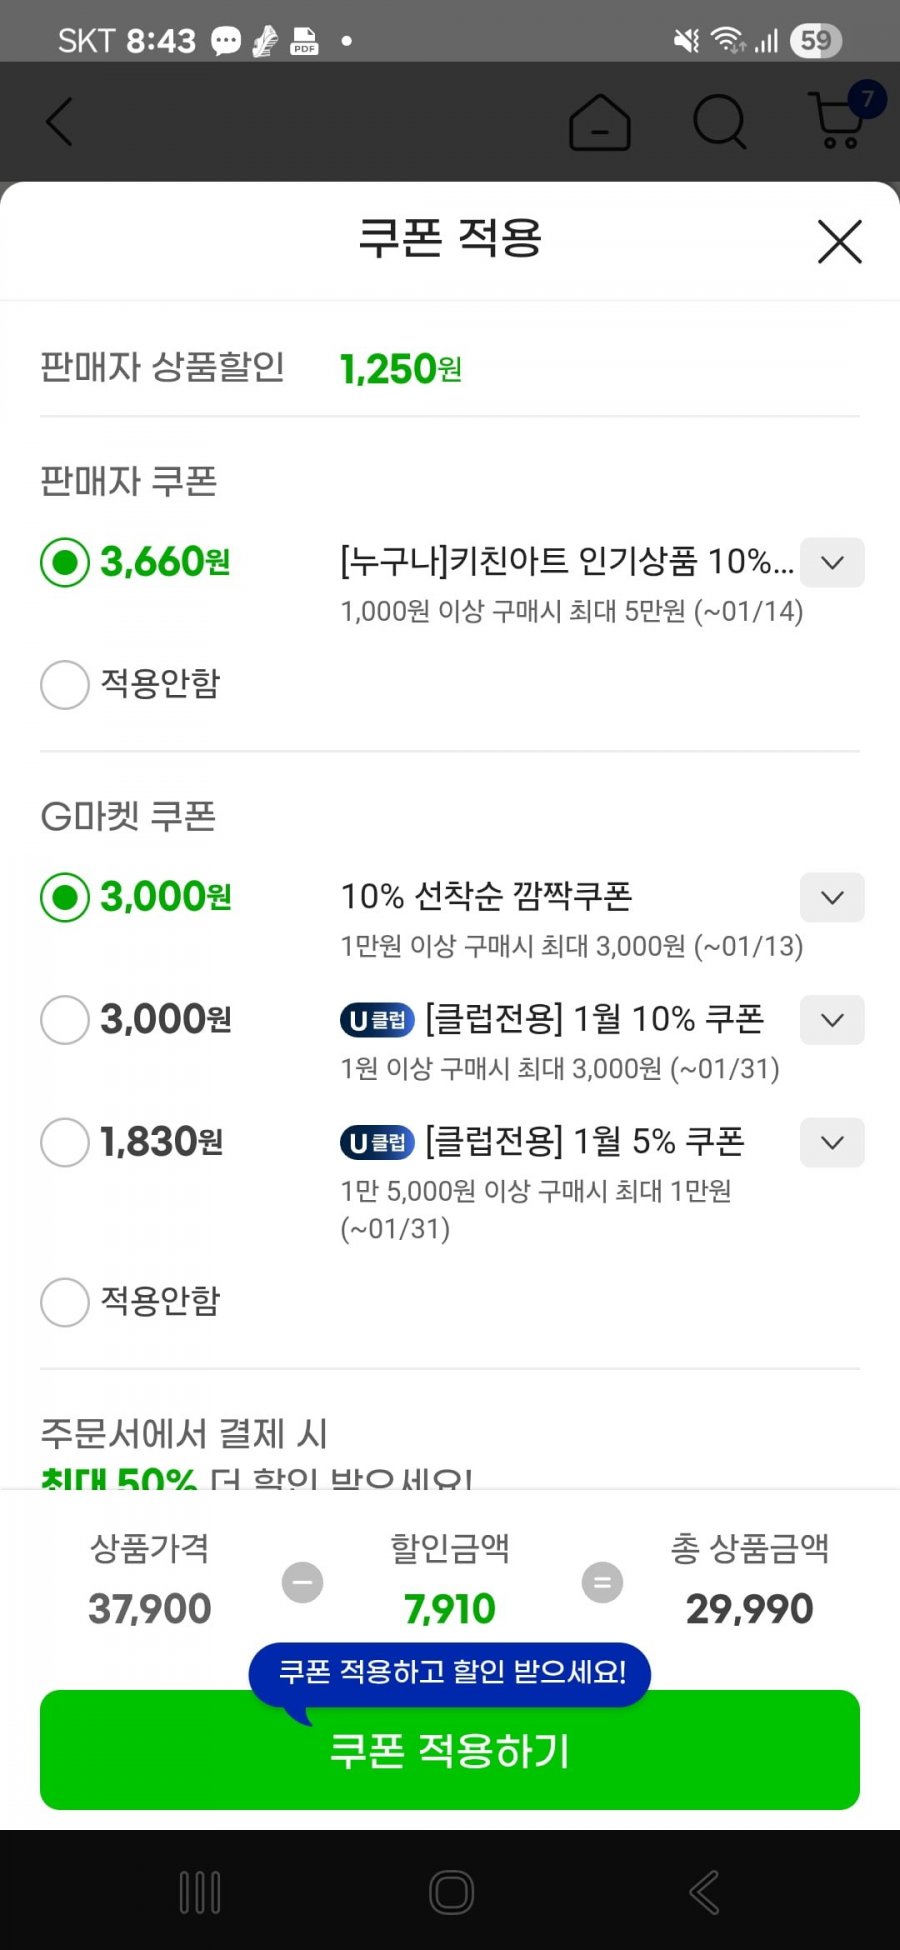Expand 10% 선착순 깜짝쿠폰 details

click(832, 898)
